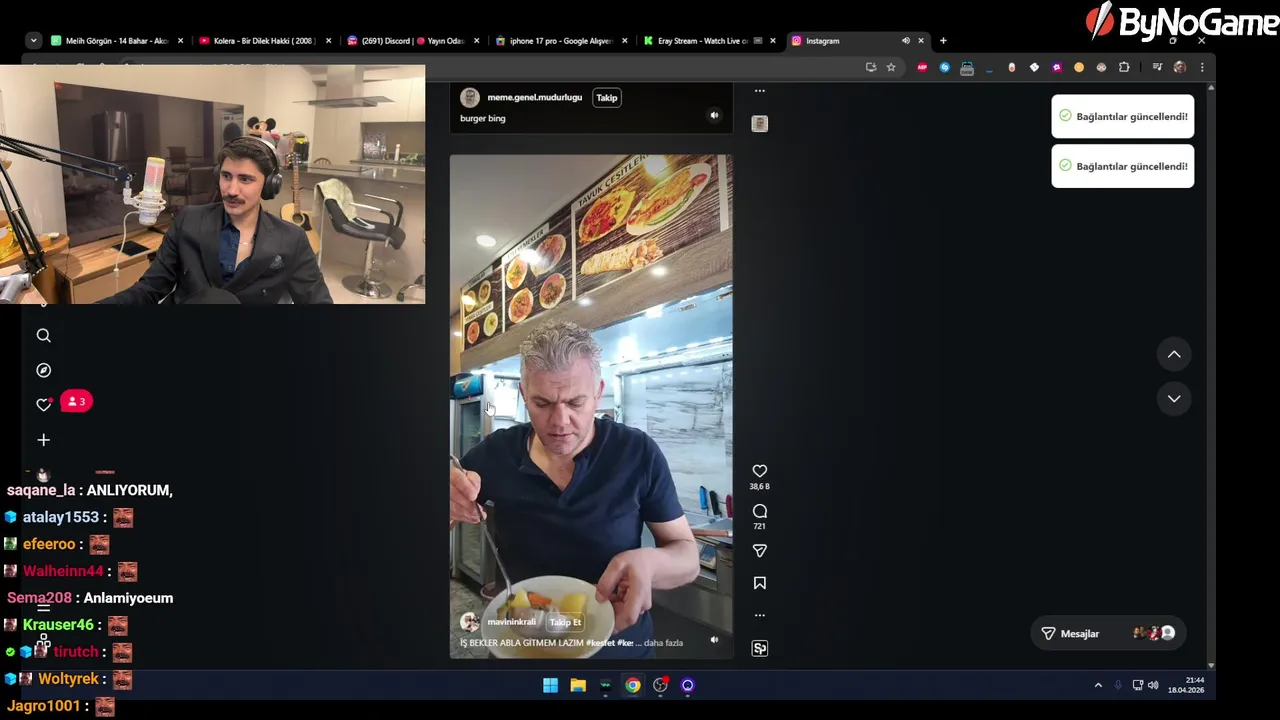This screenshot has width=1280, height=720.
Task: Open mavininkrali avatar on the reel
Action: coord(469,622)
